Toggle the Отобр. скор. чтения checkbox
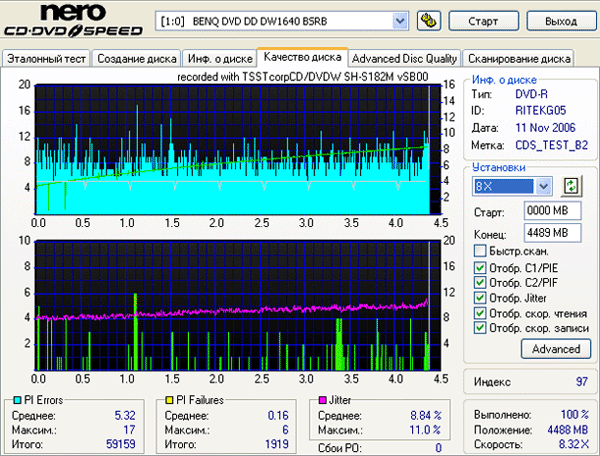 click(x=481, y=312)
